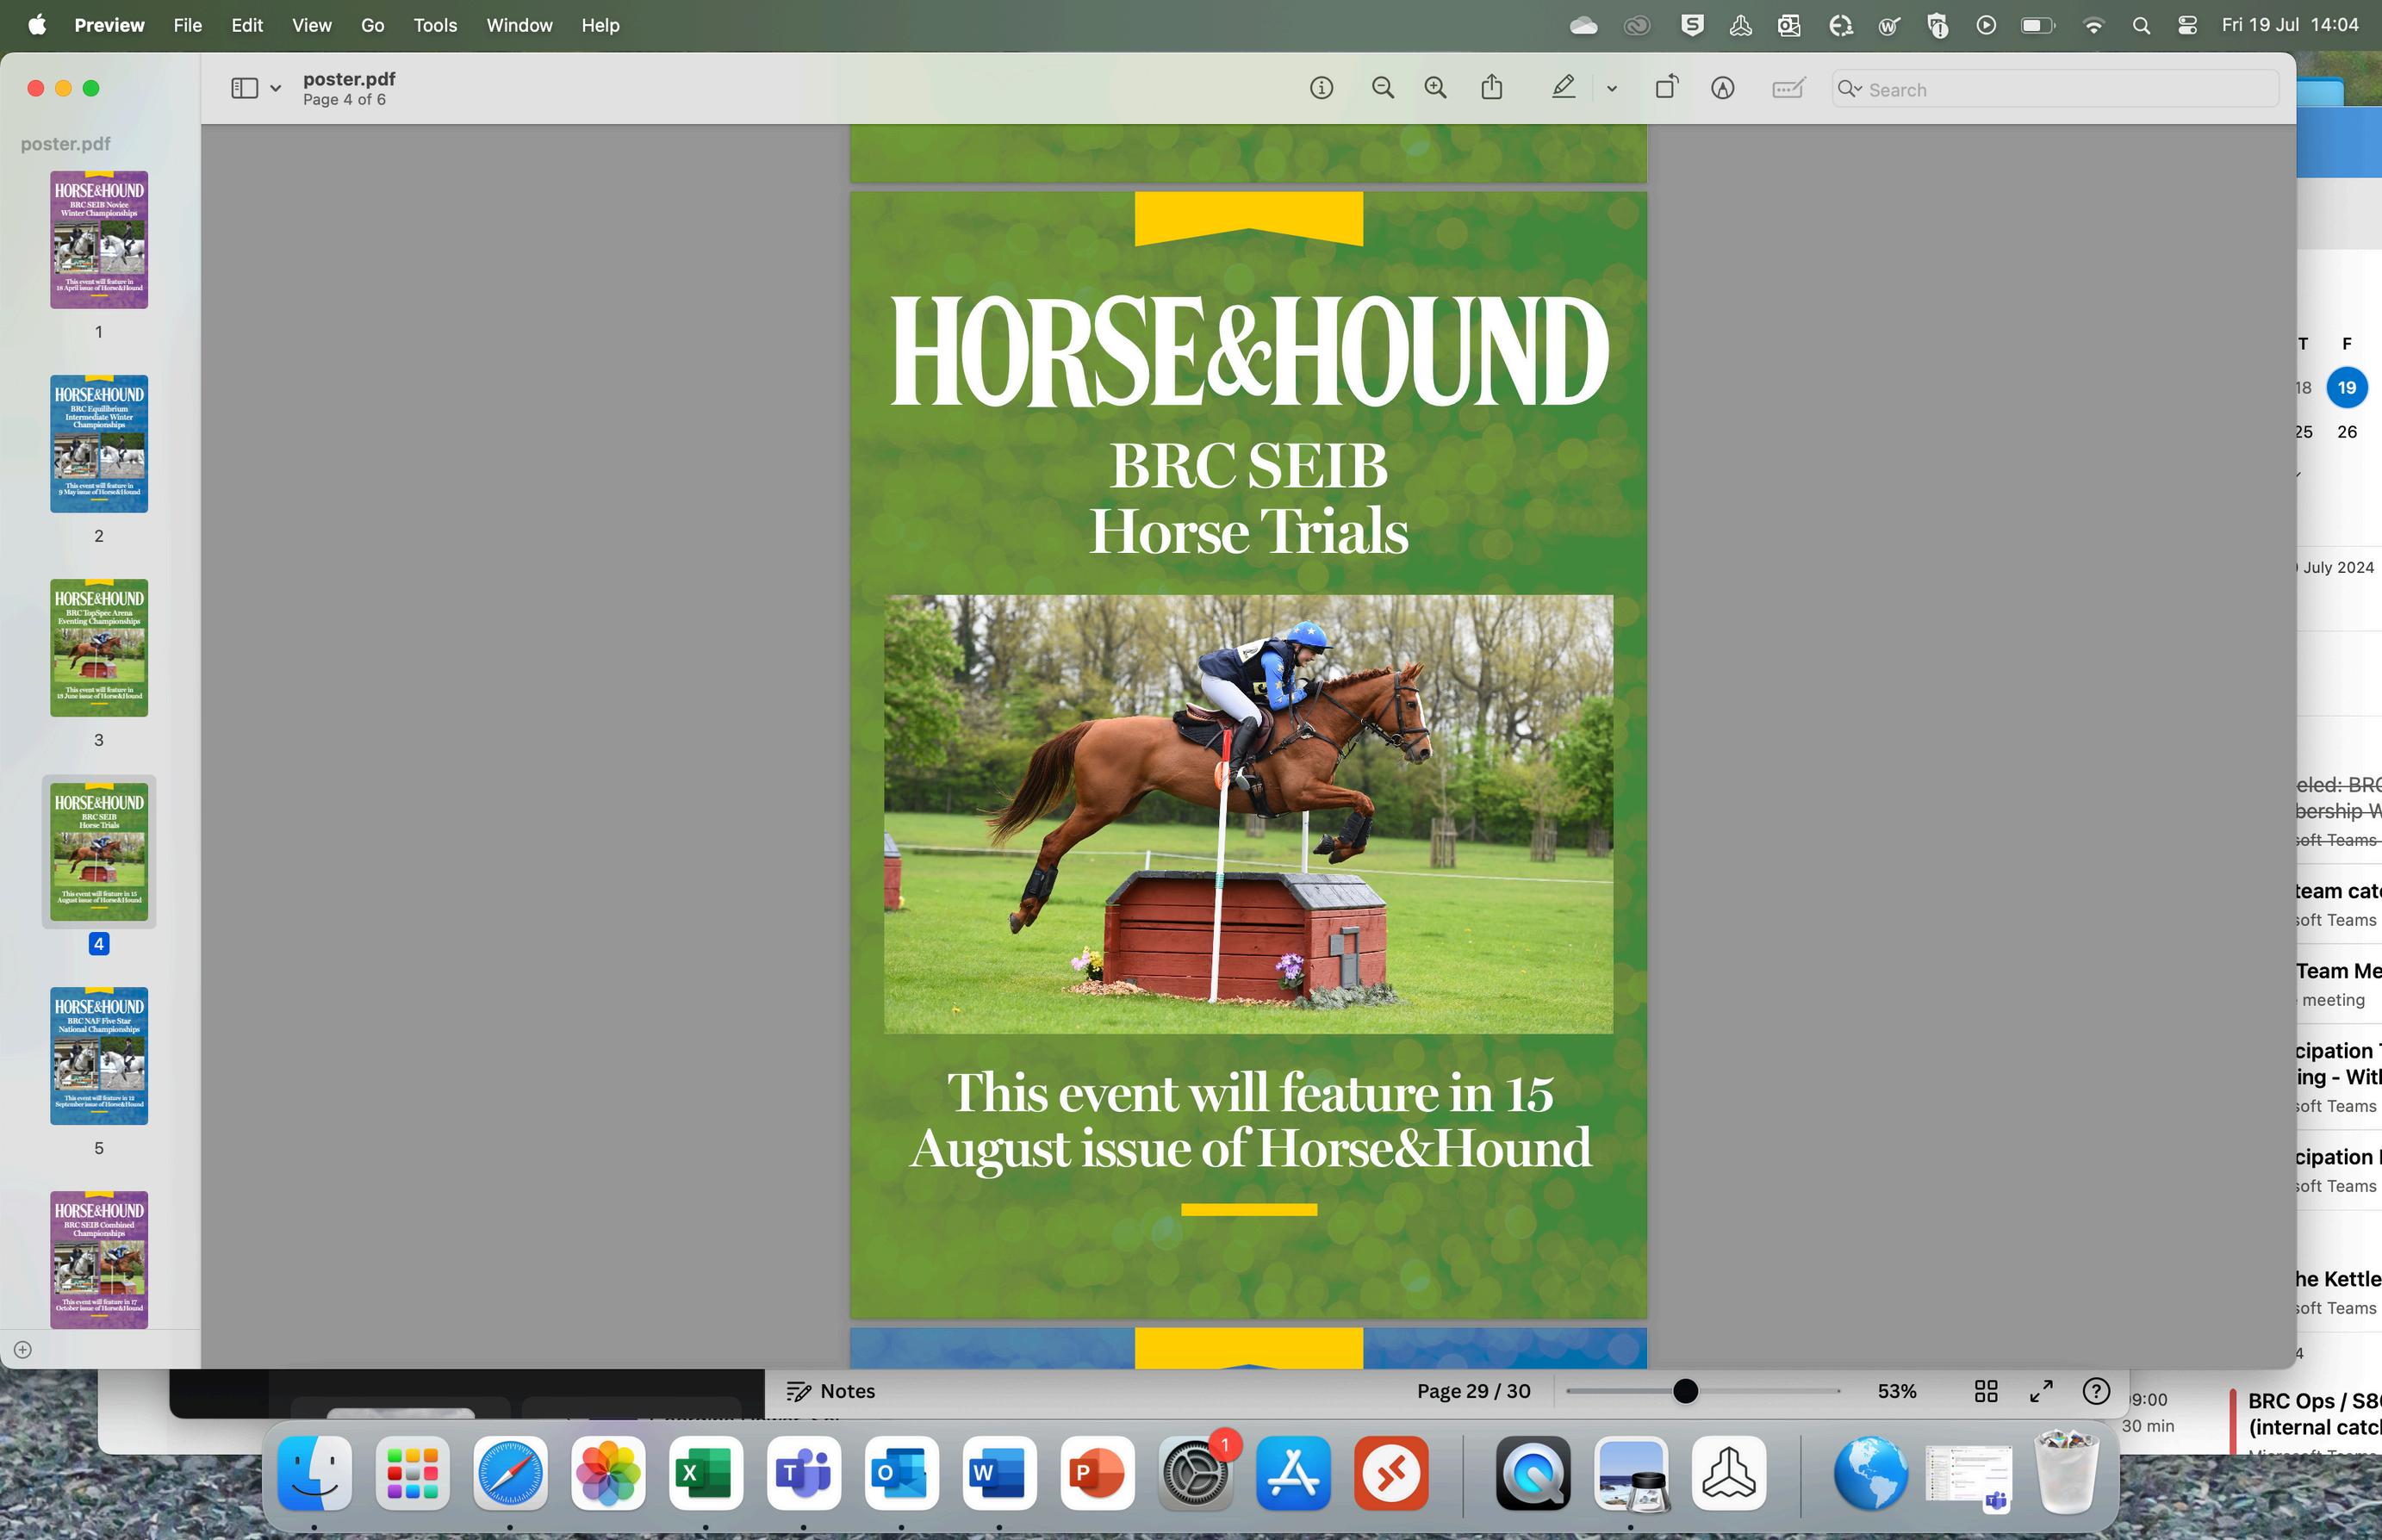Viewport: 2382px width, 1540px height.
Task: Open the highlight colour dropdown arrow
Action: click(x=1611, y=88)
